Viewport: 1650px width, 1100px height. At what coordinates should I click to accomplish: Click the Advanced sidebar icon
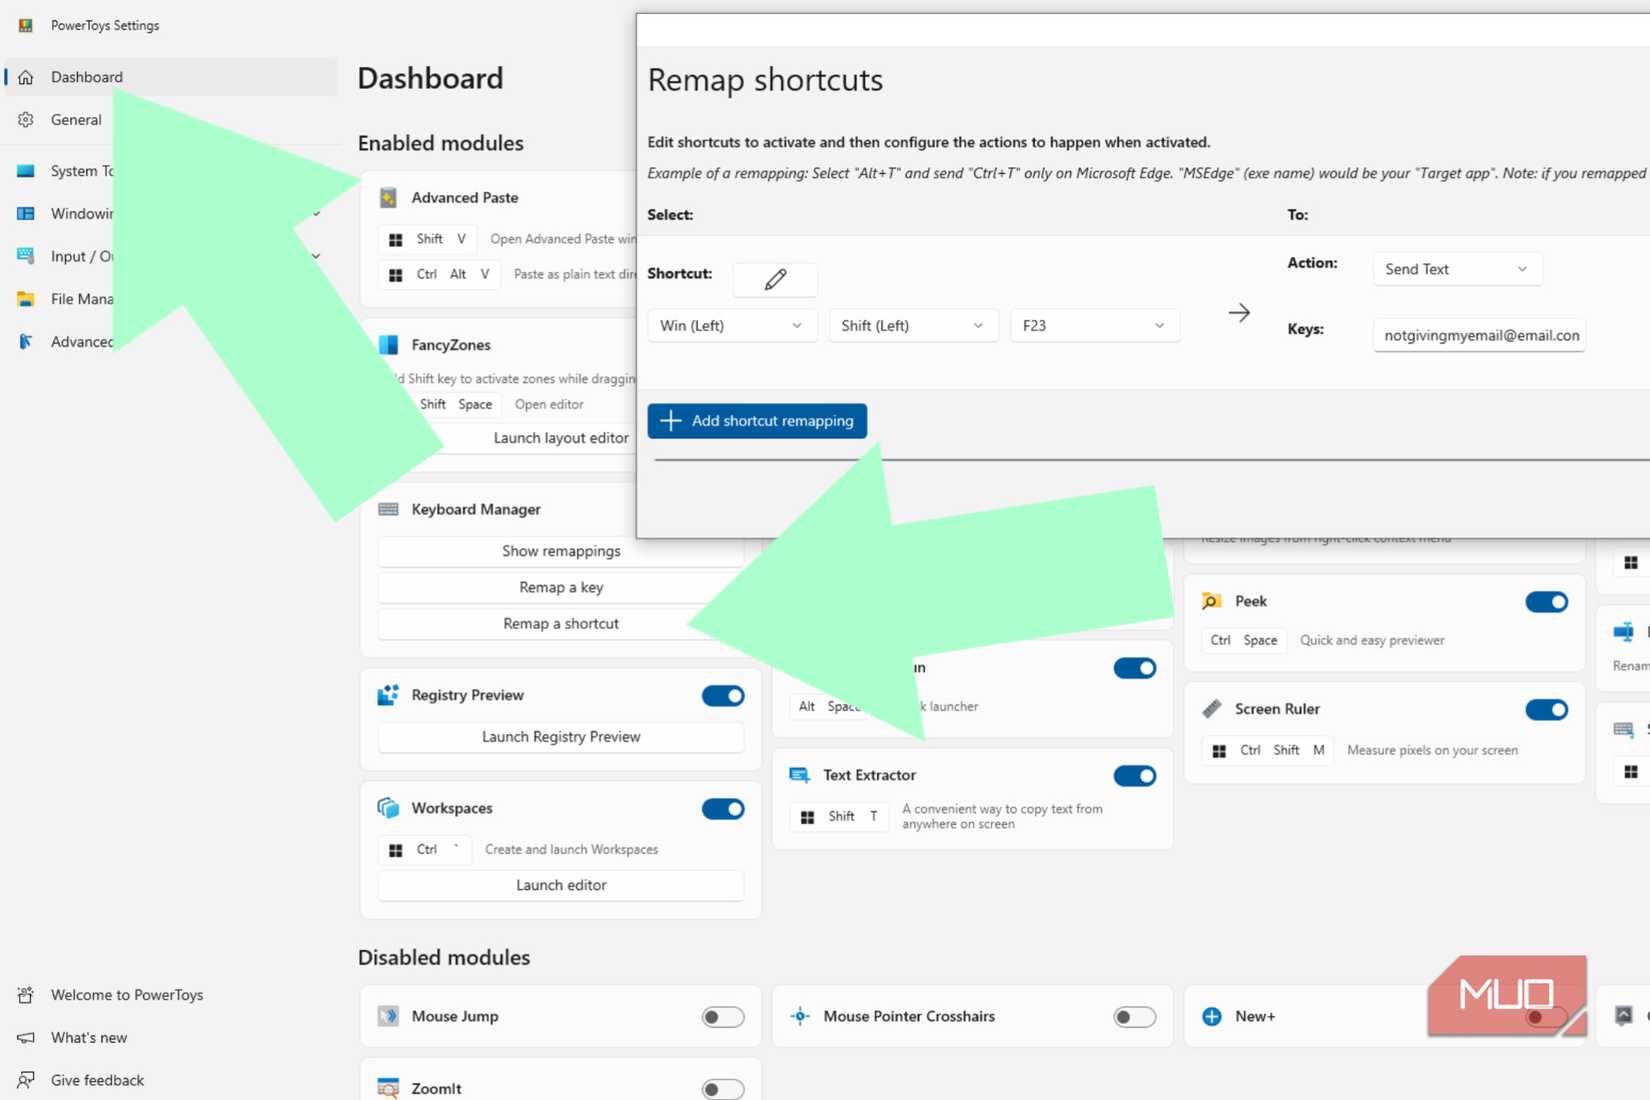26,342
